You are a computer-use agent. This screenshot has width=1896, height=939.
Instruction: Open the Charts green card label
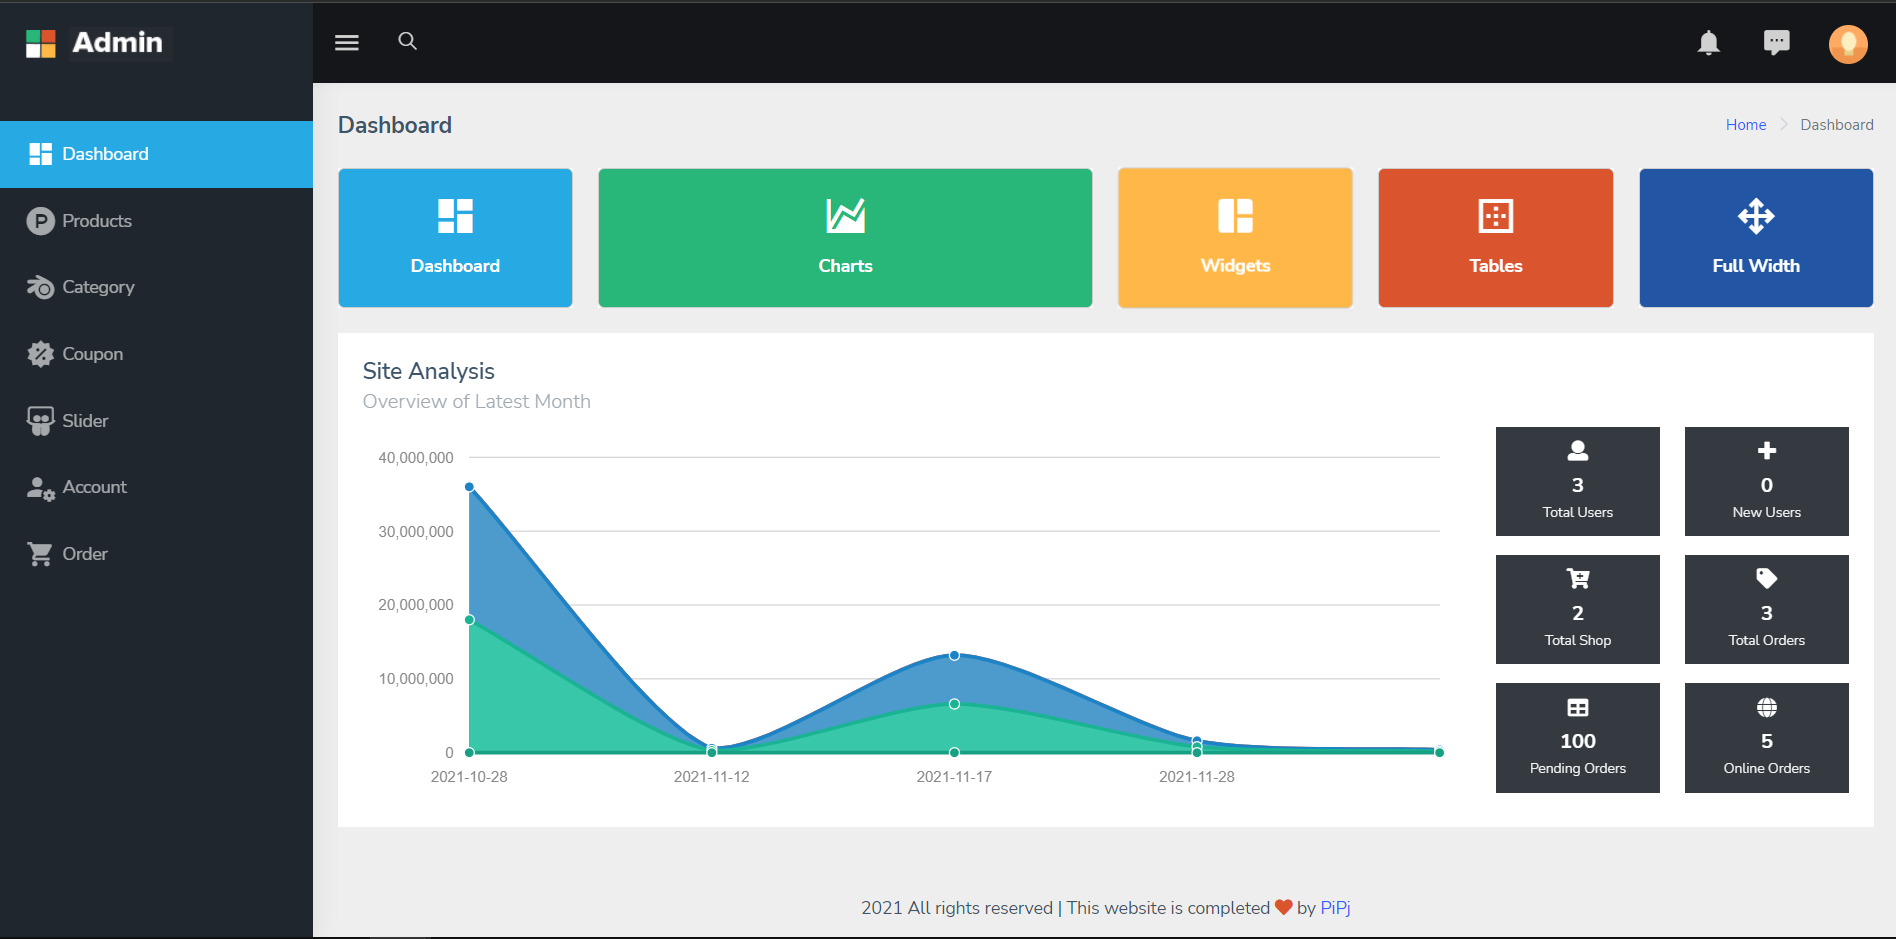845,266
